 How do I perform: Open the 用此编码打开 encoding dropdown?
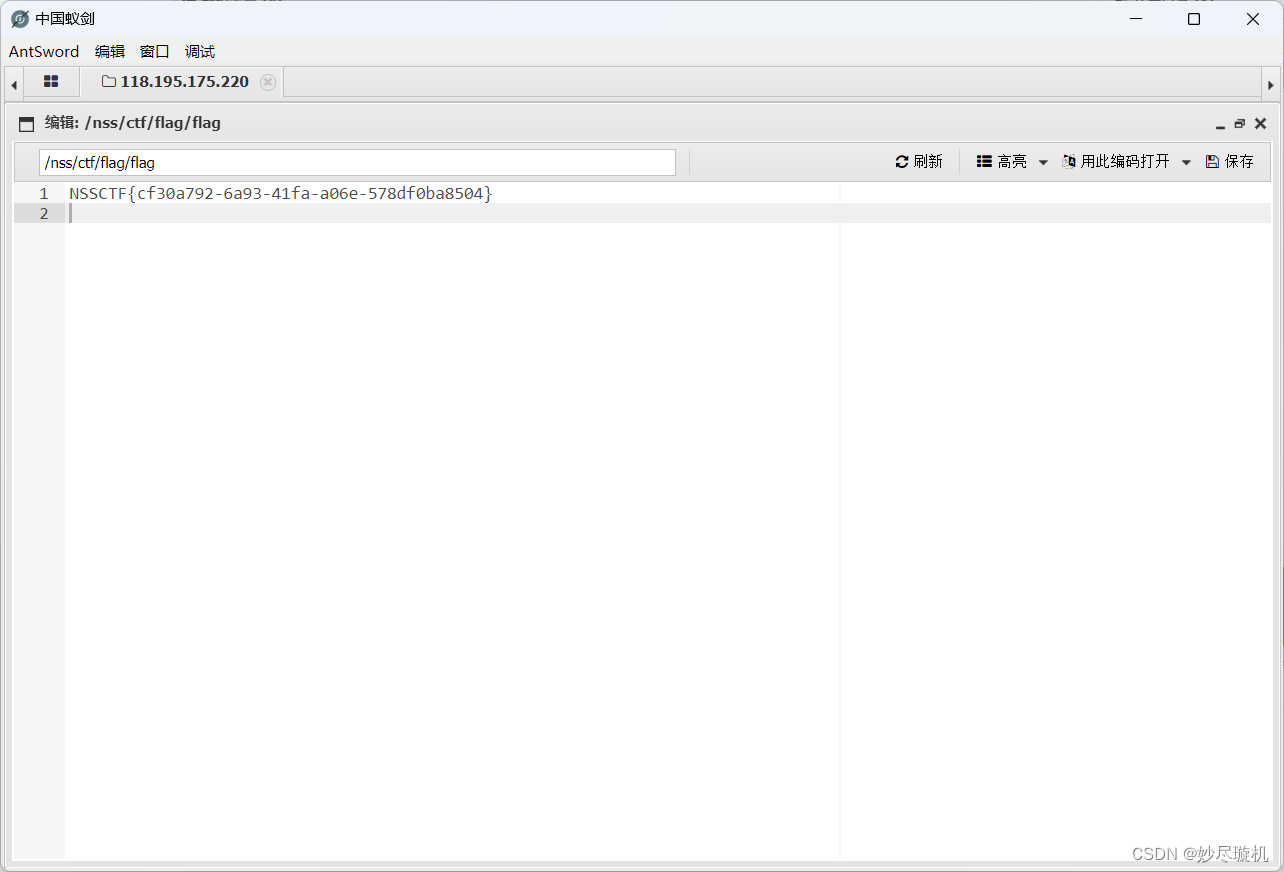[x=1126, y=161]
